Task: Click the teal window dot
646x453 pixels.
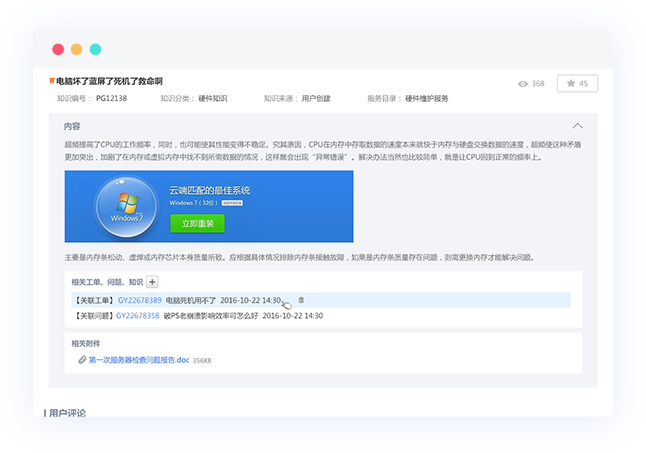Action: click(x=96, y=49)
